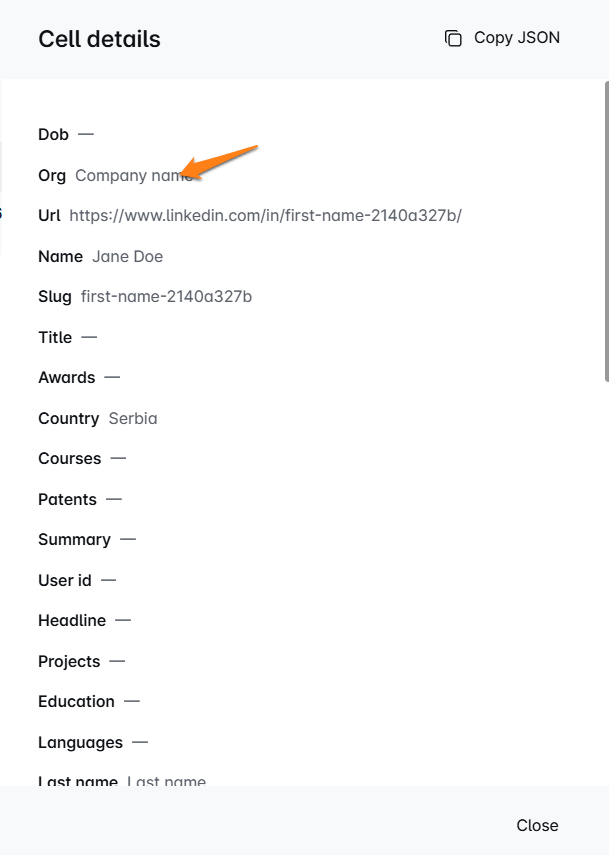This screenshot has height=855, width=609.
Task: Click the Country value Serbia
Action: point(133,418)
